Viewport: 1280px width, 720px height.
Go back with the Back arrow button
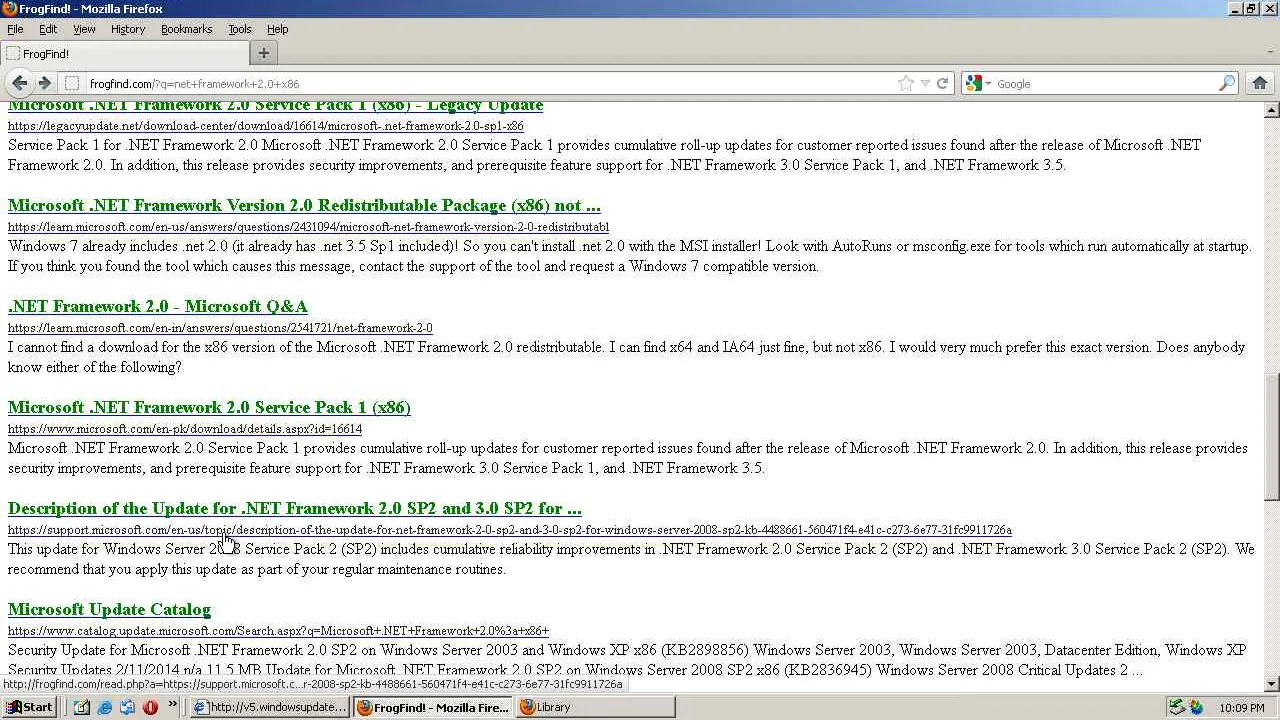point(19,83)
